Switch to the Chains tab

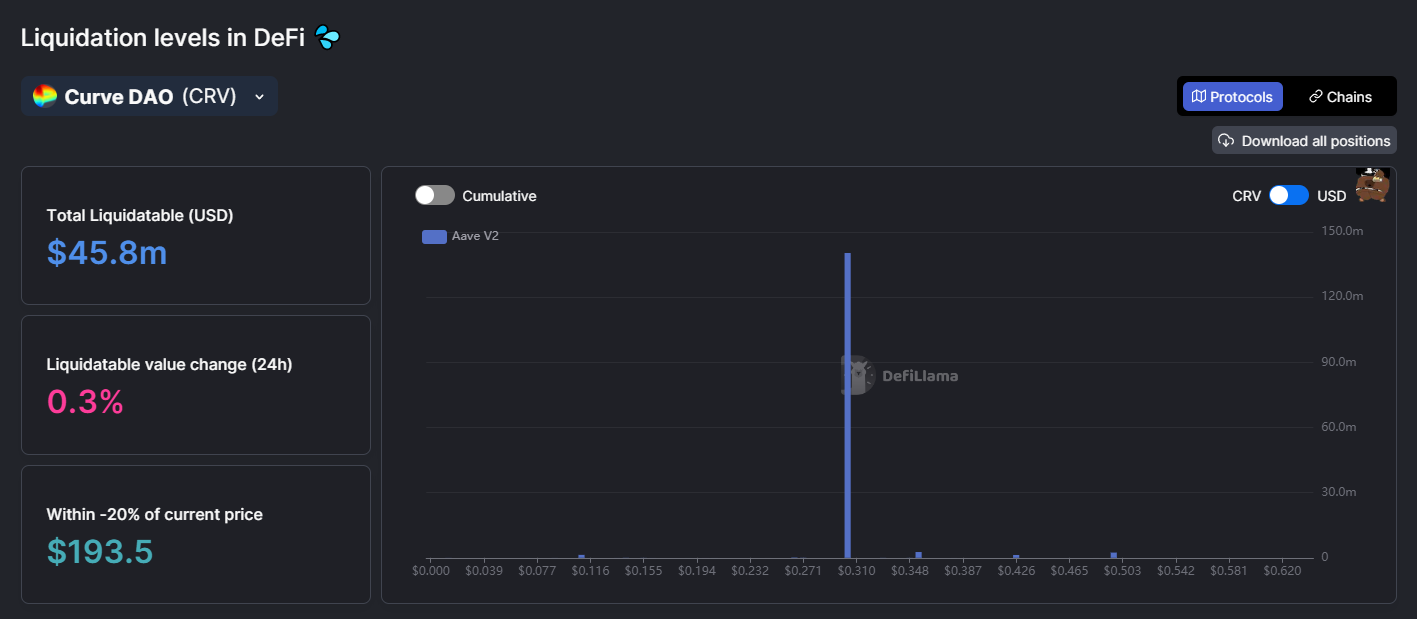1340,97
